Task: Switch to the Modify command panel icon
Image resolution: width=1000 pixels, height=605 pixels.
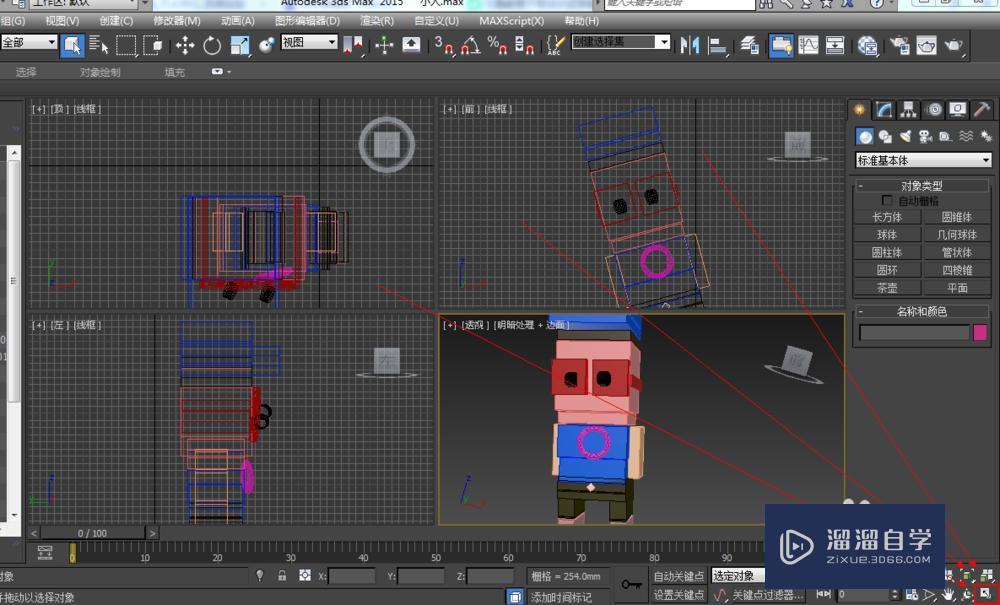Action: [x=884, y=109]
